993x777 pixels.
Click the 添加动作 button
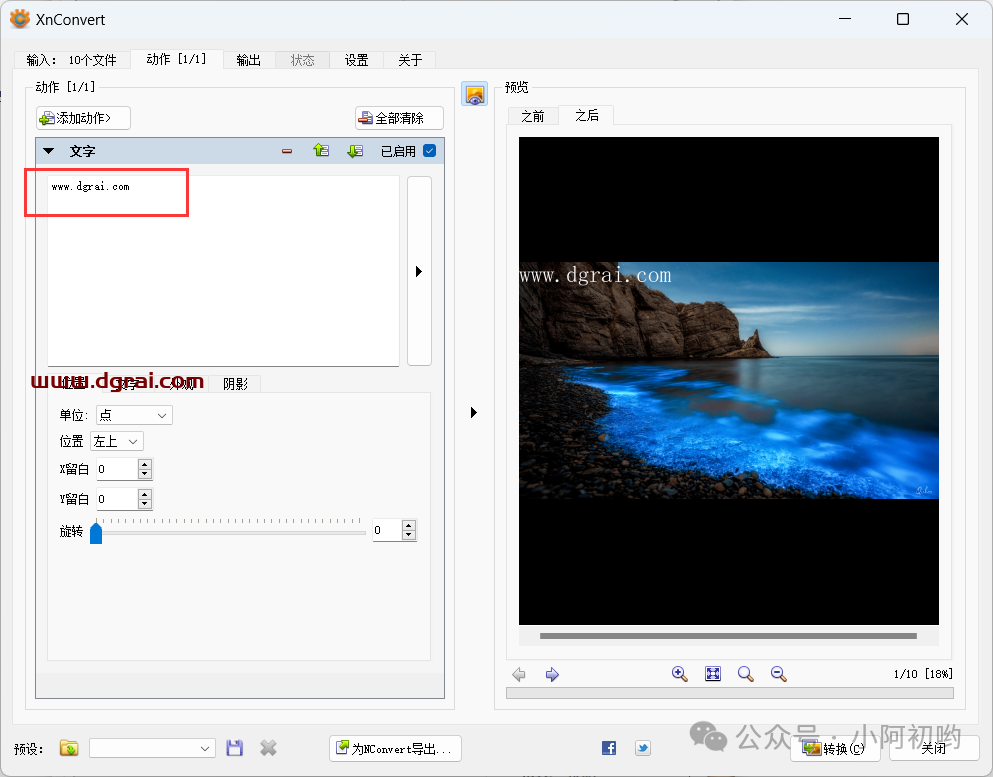tap(84, 118)
